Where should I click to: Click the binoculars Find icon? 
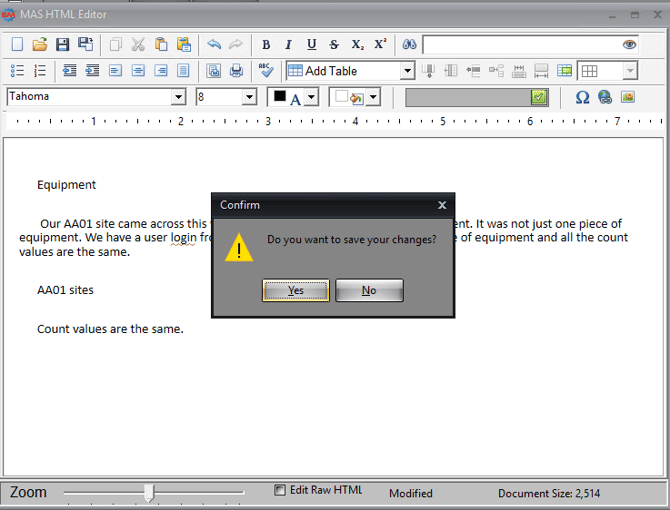pos(408,44)
